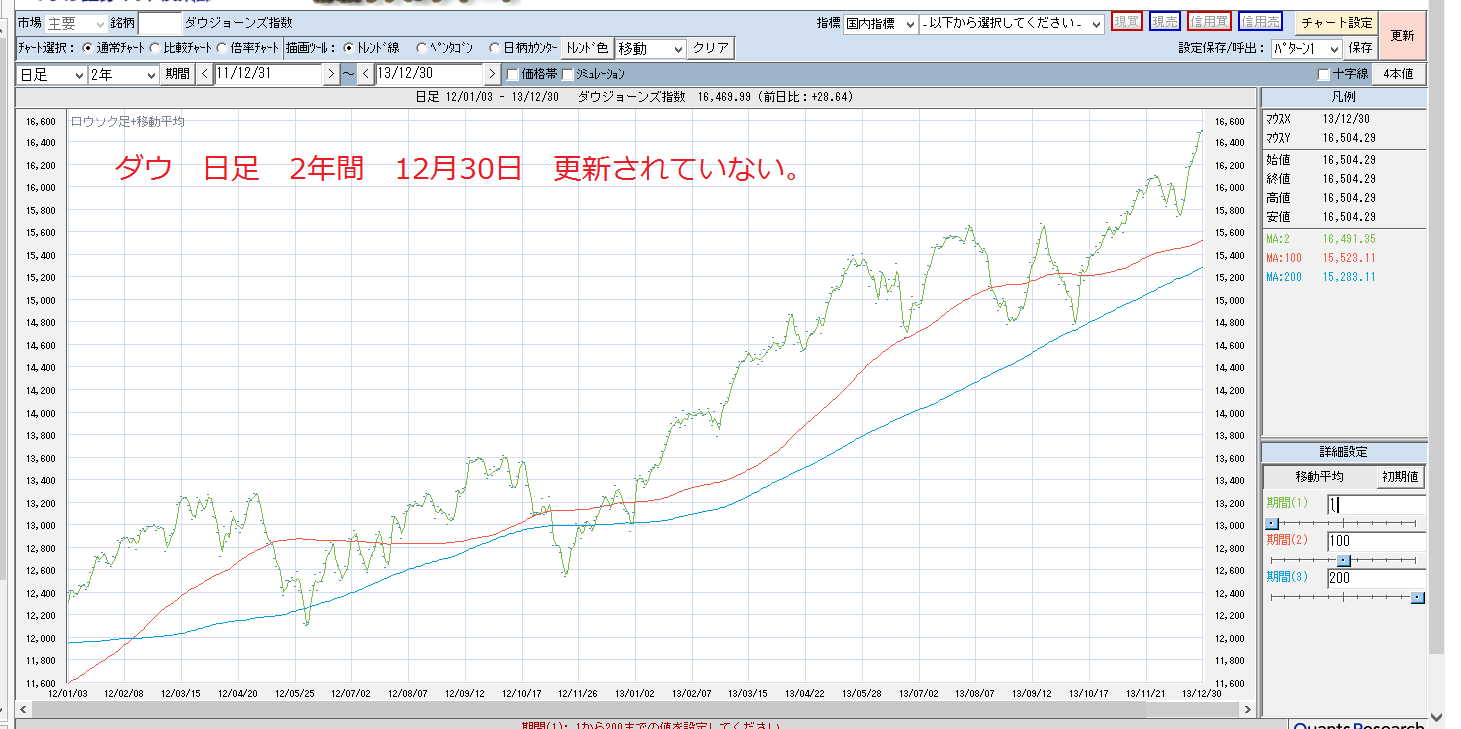Click the 詳細設定 panel header
Screen dimensions: 1461x729
point(1344,452)
